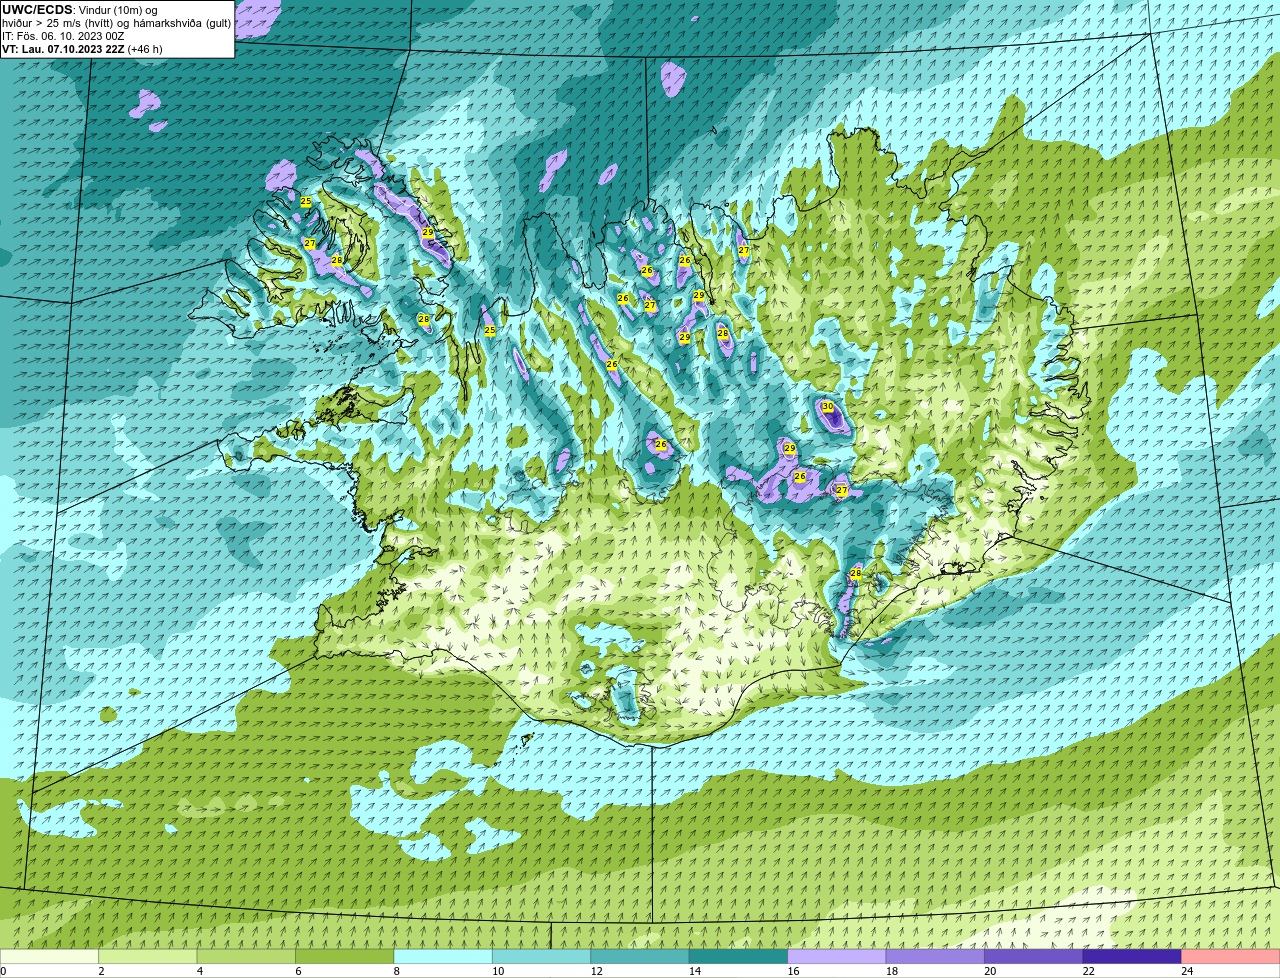Select the light cyan swatch between 8 and 10
Viewport: 1280px width, 978px height.
coord(444,957)
